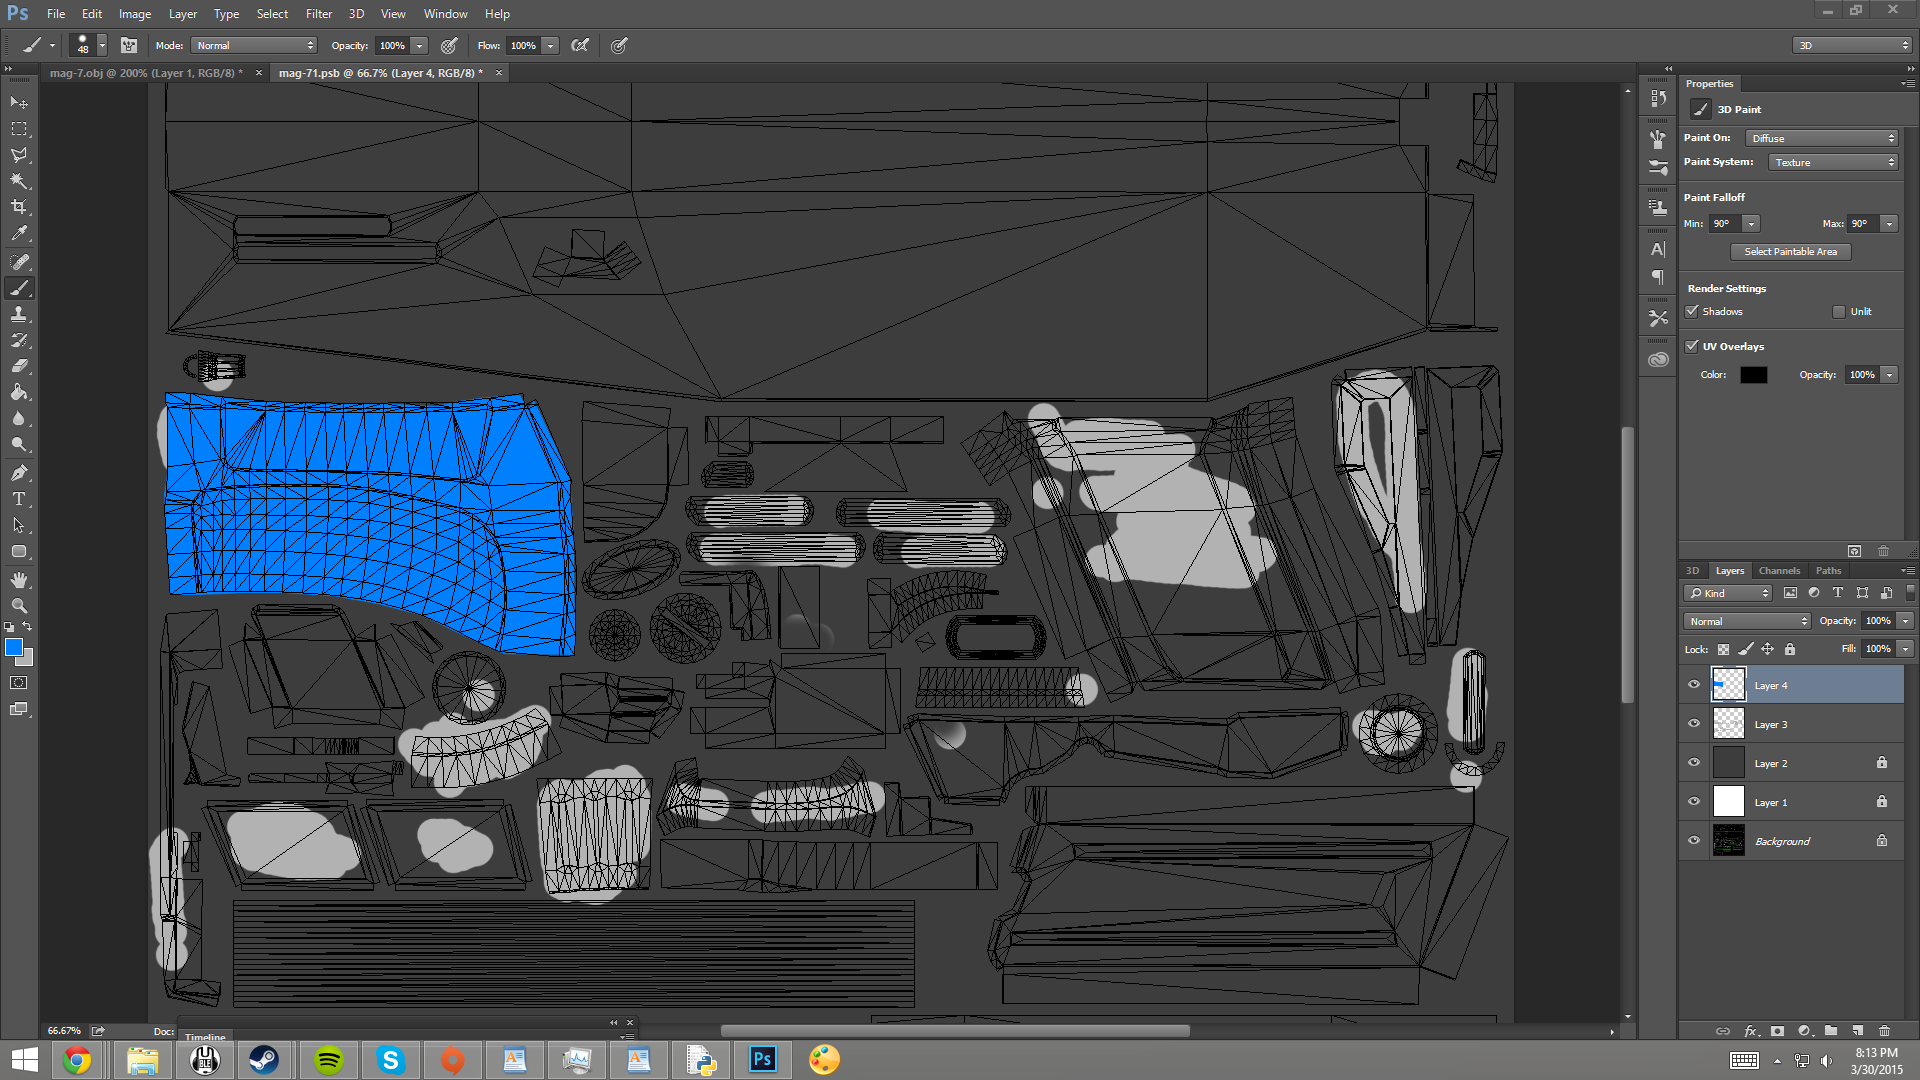Image resolution: width=1920 pixels, height=1080 pixels.
Task: Open the Filter menu
Action: pos(318,14)
